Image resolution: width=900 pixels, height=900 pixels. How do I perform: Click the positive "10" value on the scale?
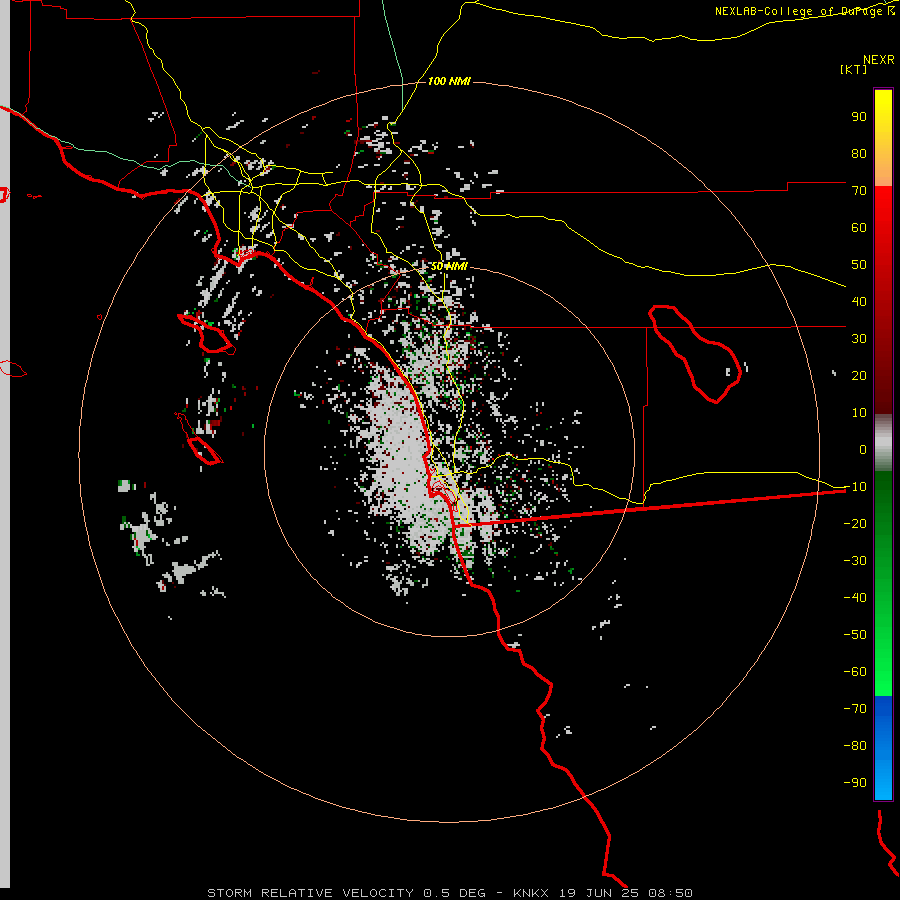click(859, 413)
